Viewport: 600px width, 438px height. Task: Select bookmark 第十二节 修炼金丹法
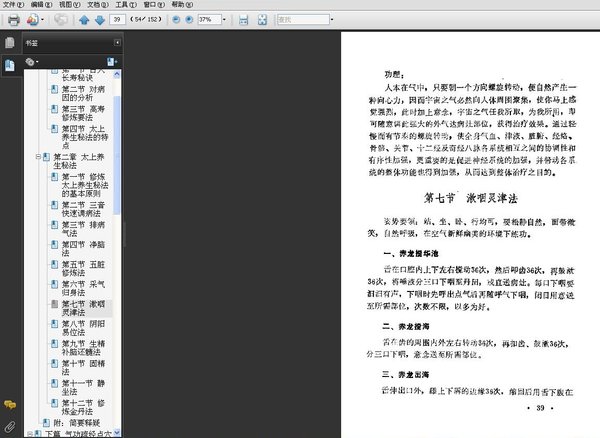[83, 407]
